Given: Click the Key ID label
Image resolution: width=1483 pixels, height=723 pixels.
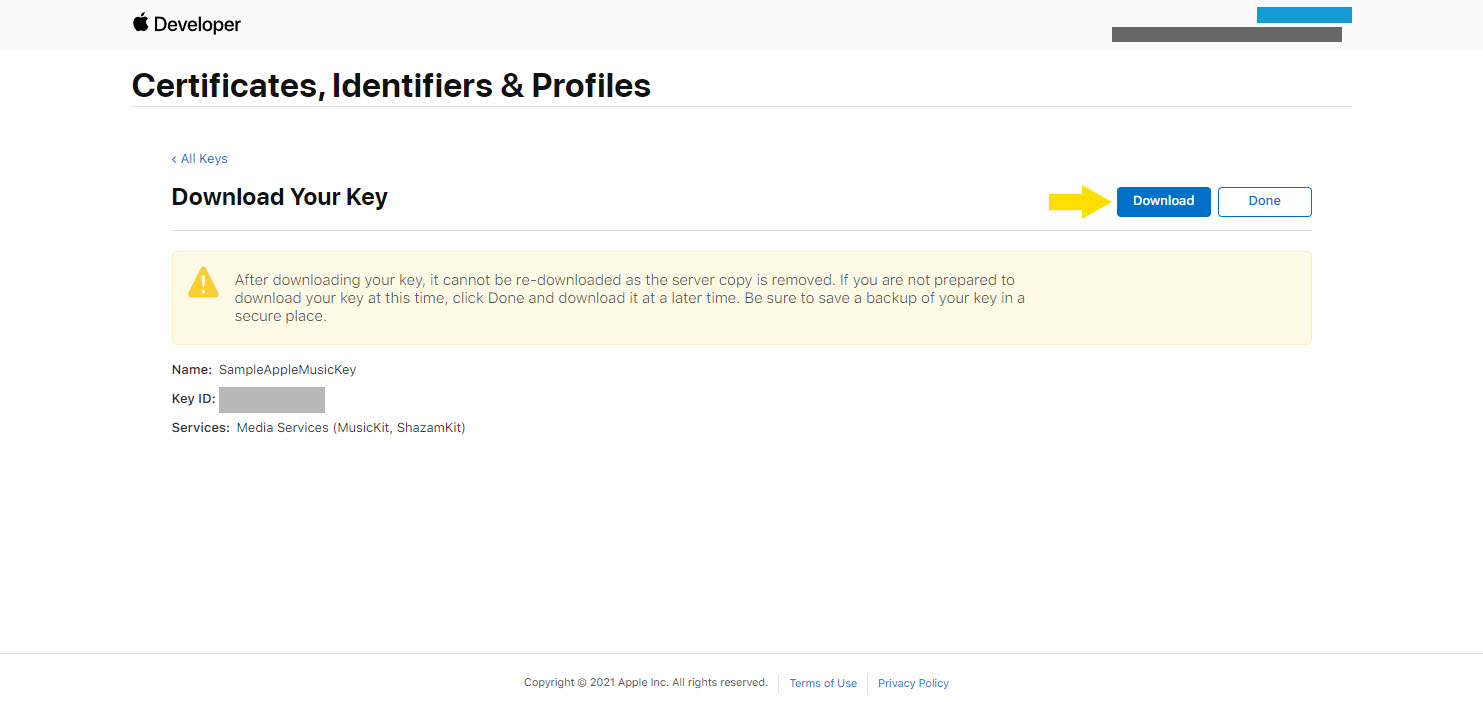Looking at the screenshot, I should point(193,399).
